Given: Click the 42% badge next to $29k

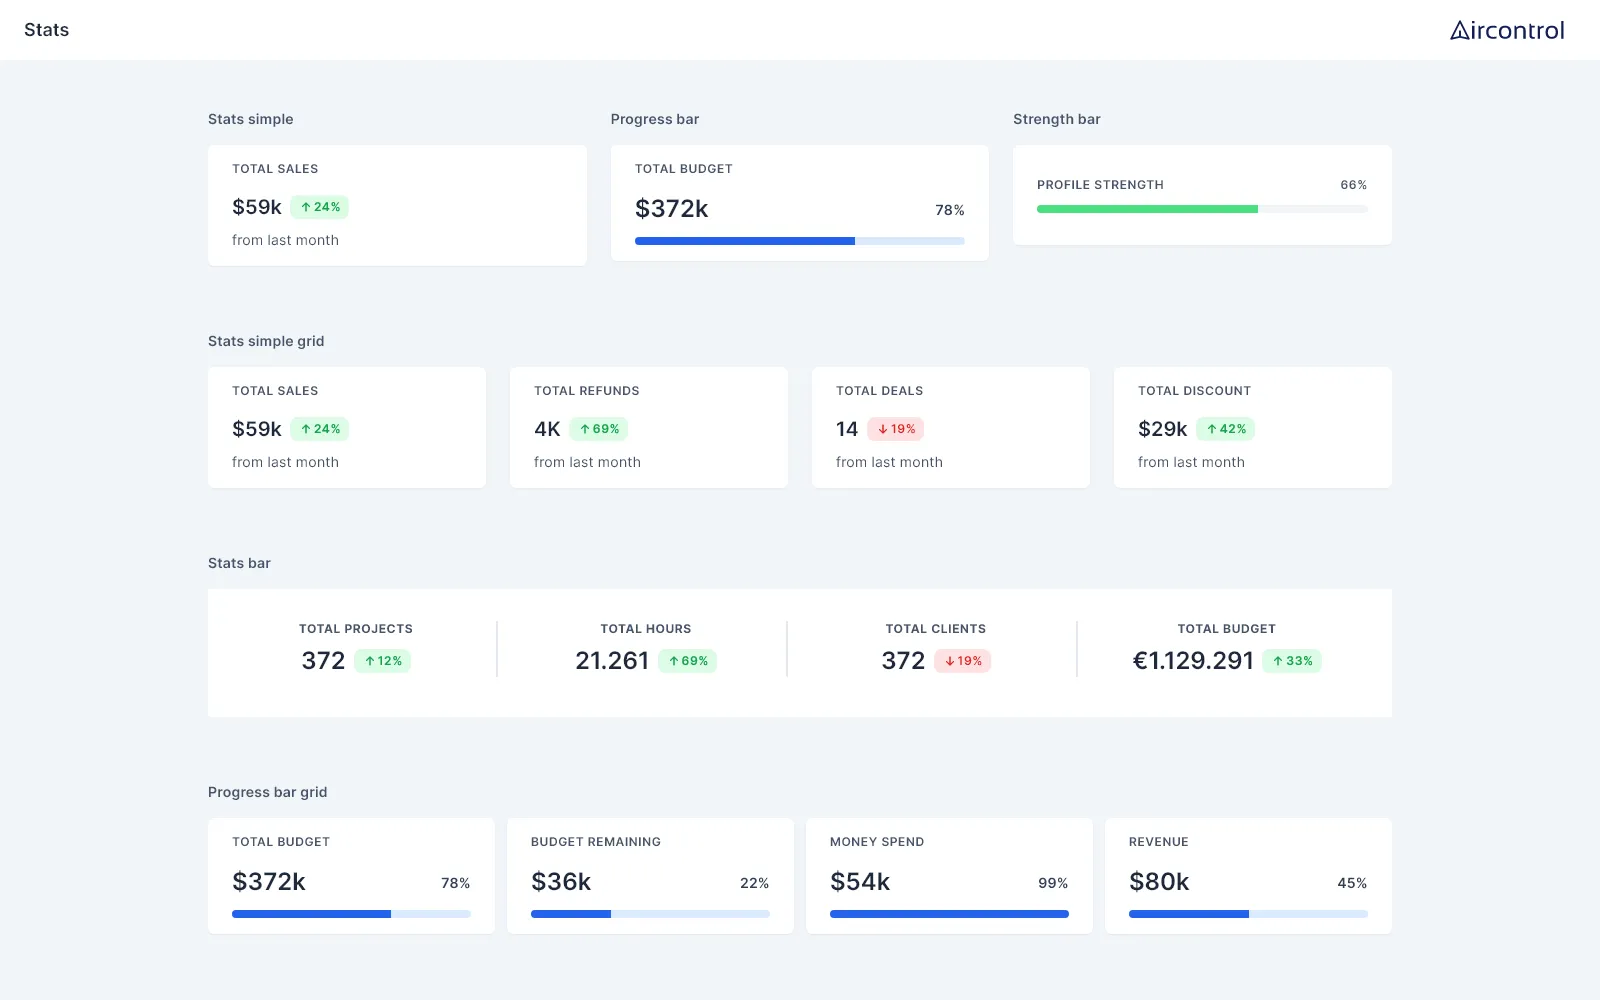Looking at the screenshot, I should (1226, 429).
